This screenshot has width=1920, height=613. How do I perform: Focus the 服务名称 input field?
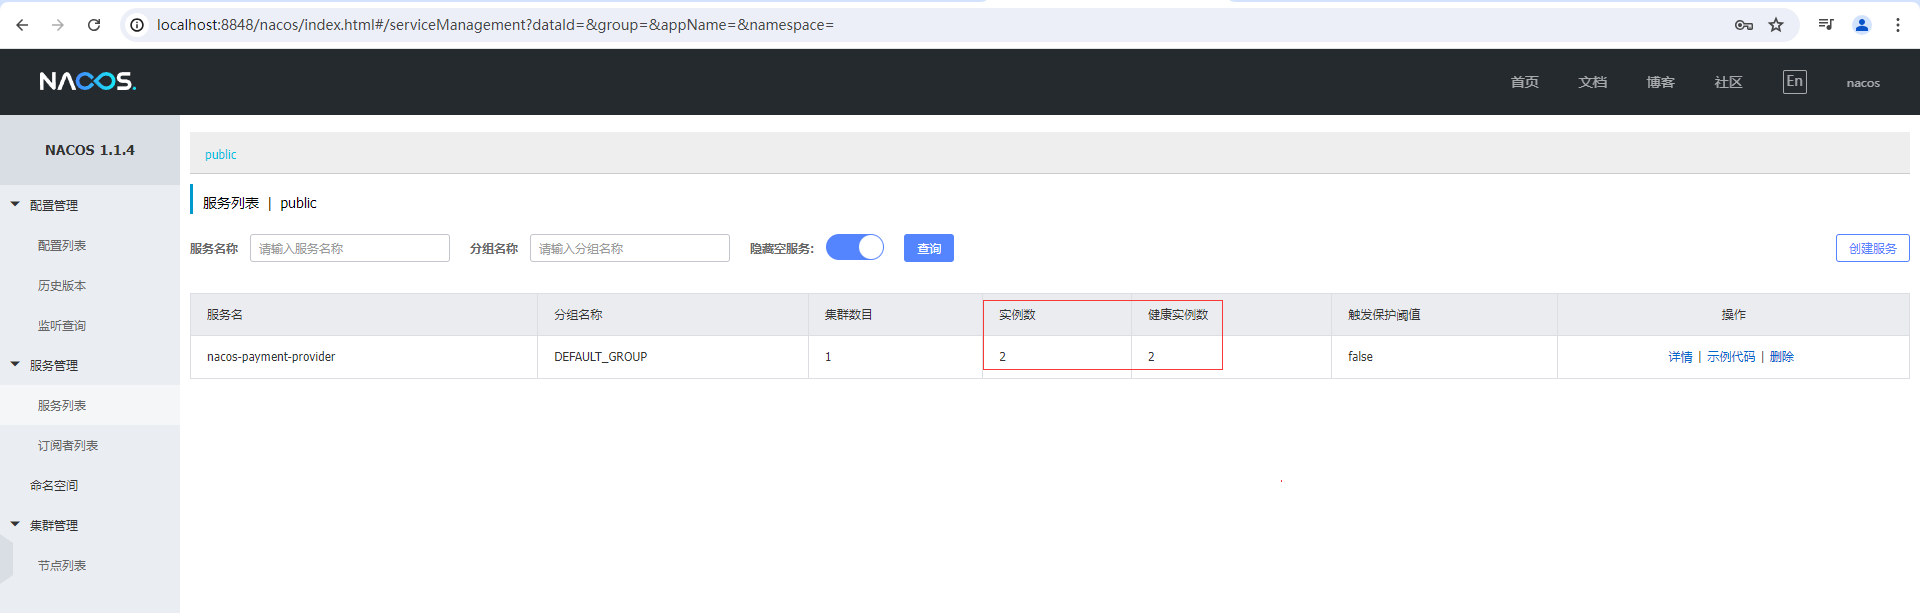point(350,248)
